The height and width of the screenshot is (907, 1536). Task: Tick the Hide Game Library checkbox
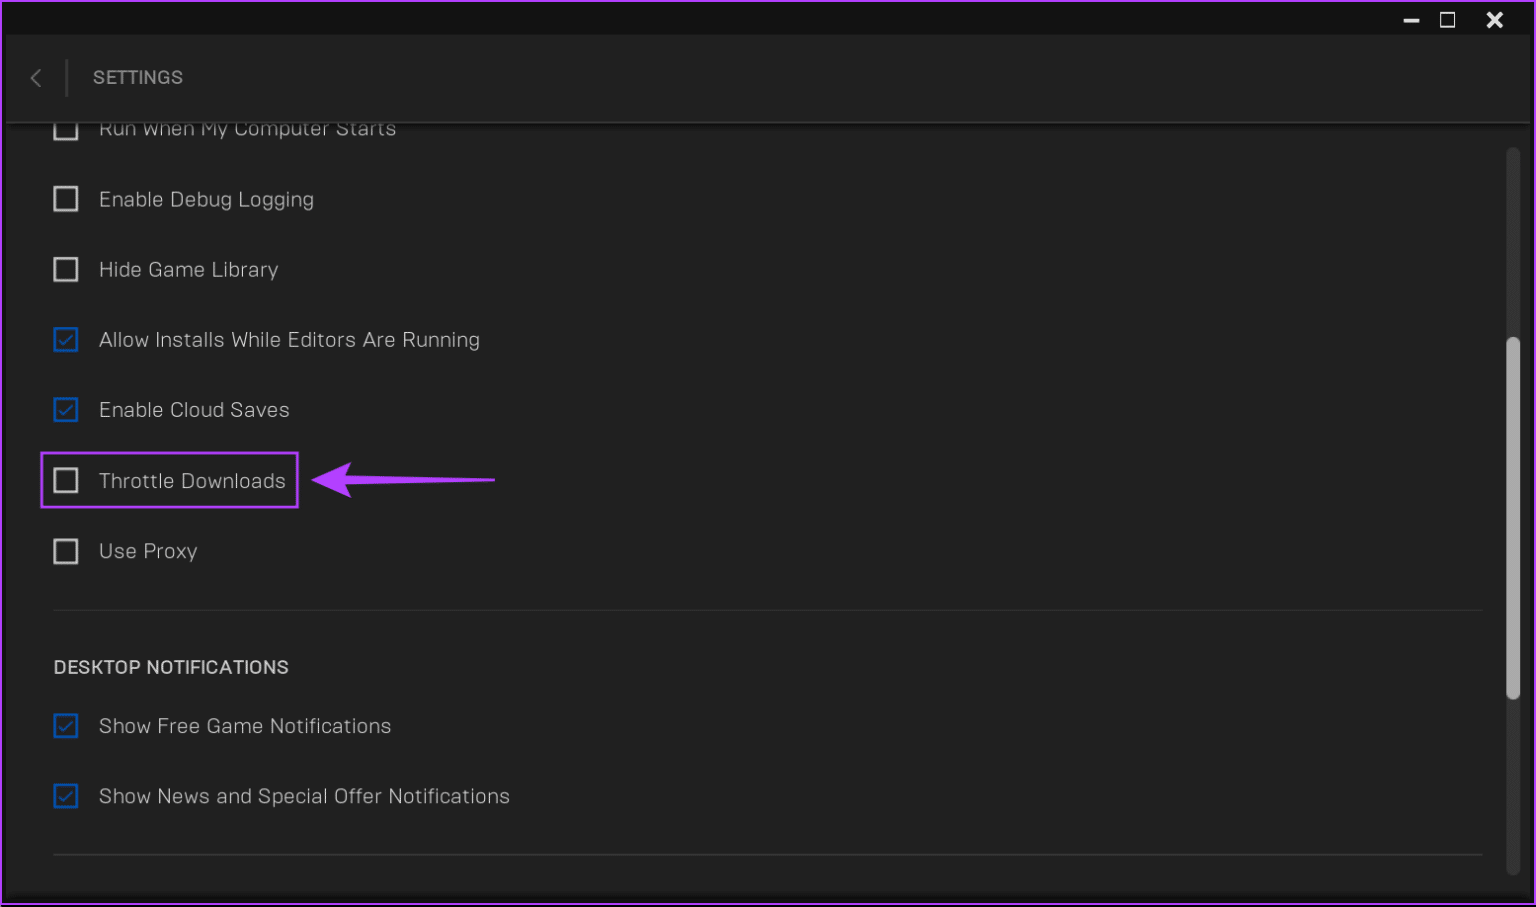(66, 269)
